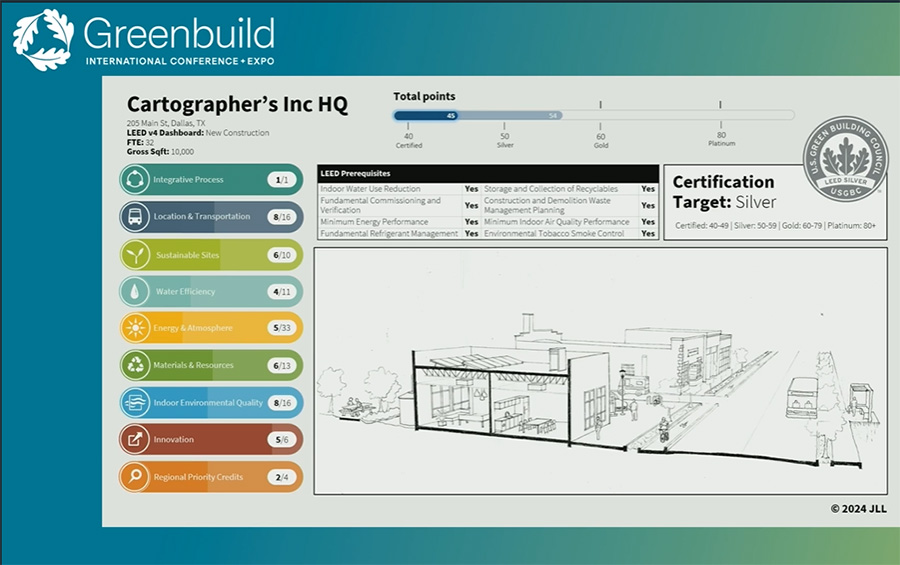Click the Materials & Resources recycle icon
The width and height of the screenshot is (900, 565).
click(x=134, y=365)
